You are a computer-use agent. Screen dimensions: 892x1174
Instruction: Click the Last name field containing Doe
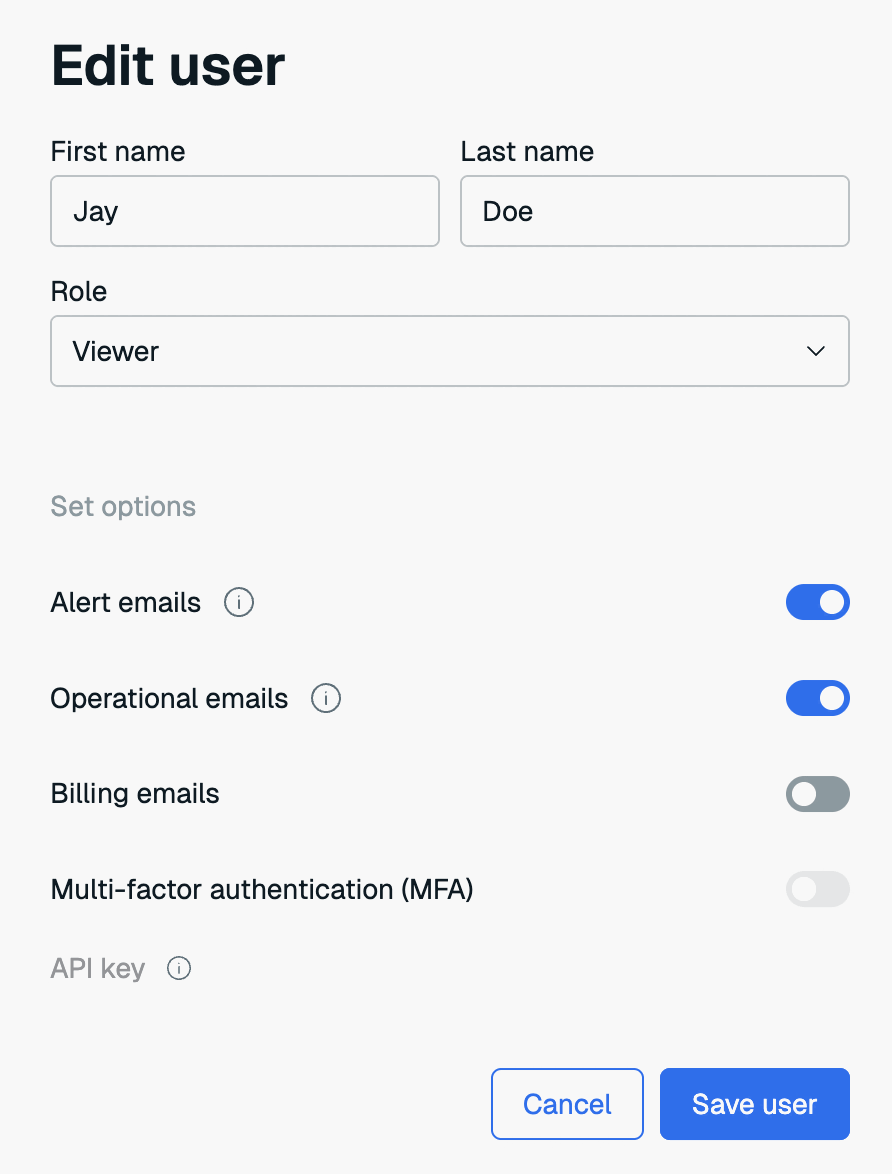coord(654,211)
